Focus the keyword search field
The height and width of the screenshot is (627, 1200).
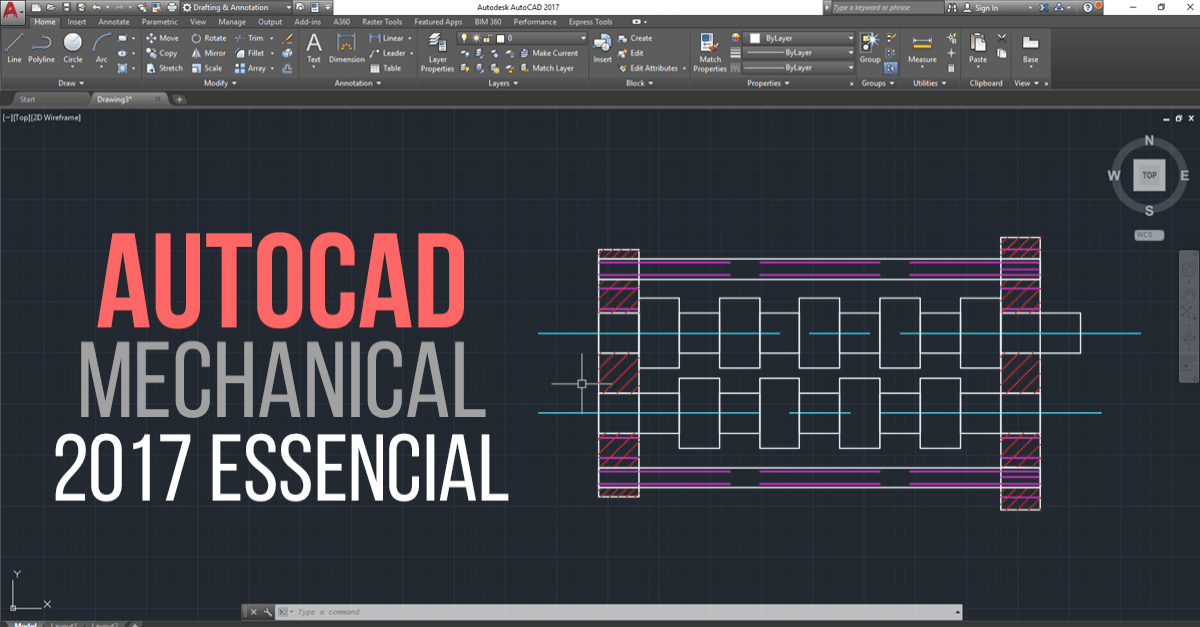[x=890, y=7]
